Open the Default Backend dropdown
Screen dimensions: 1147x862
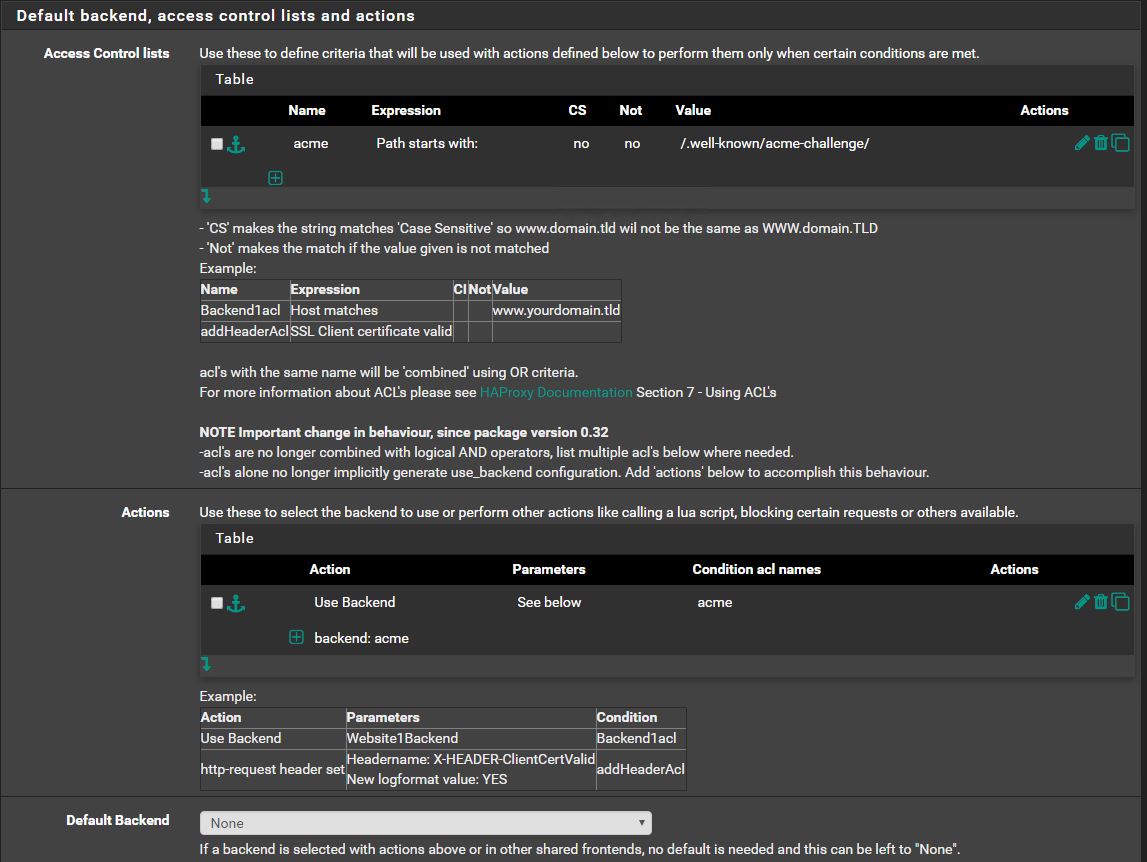(425, 823)
